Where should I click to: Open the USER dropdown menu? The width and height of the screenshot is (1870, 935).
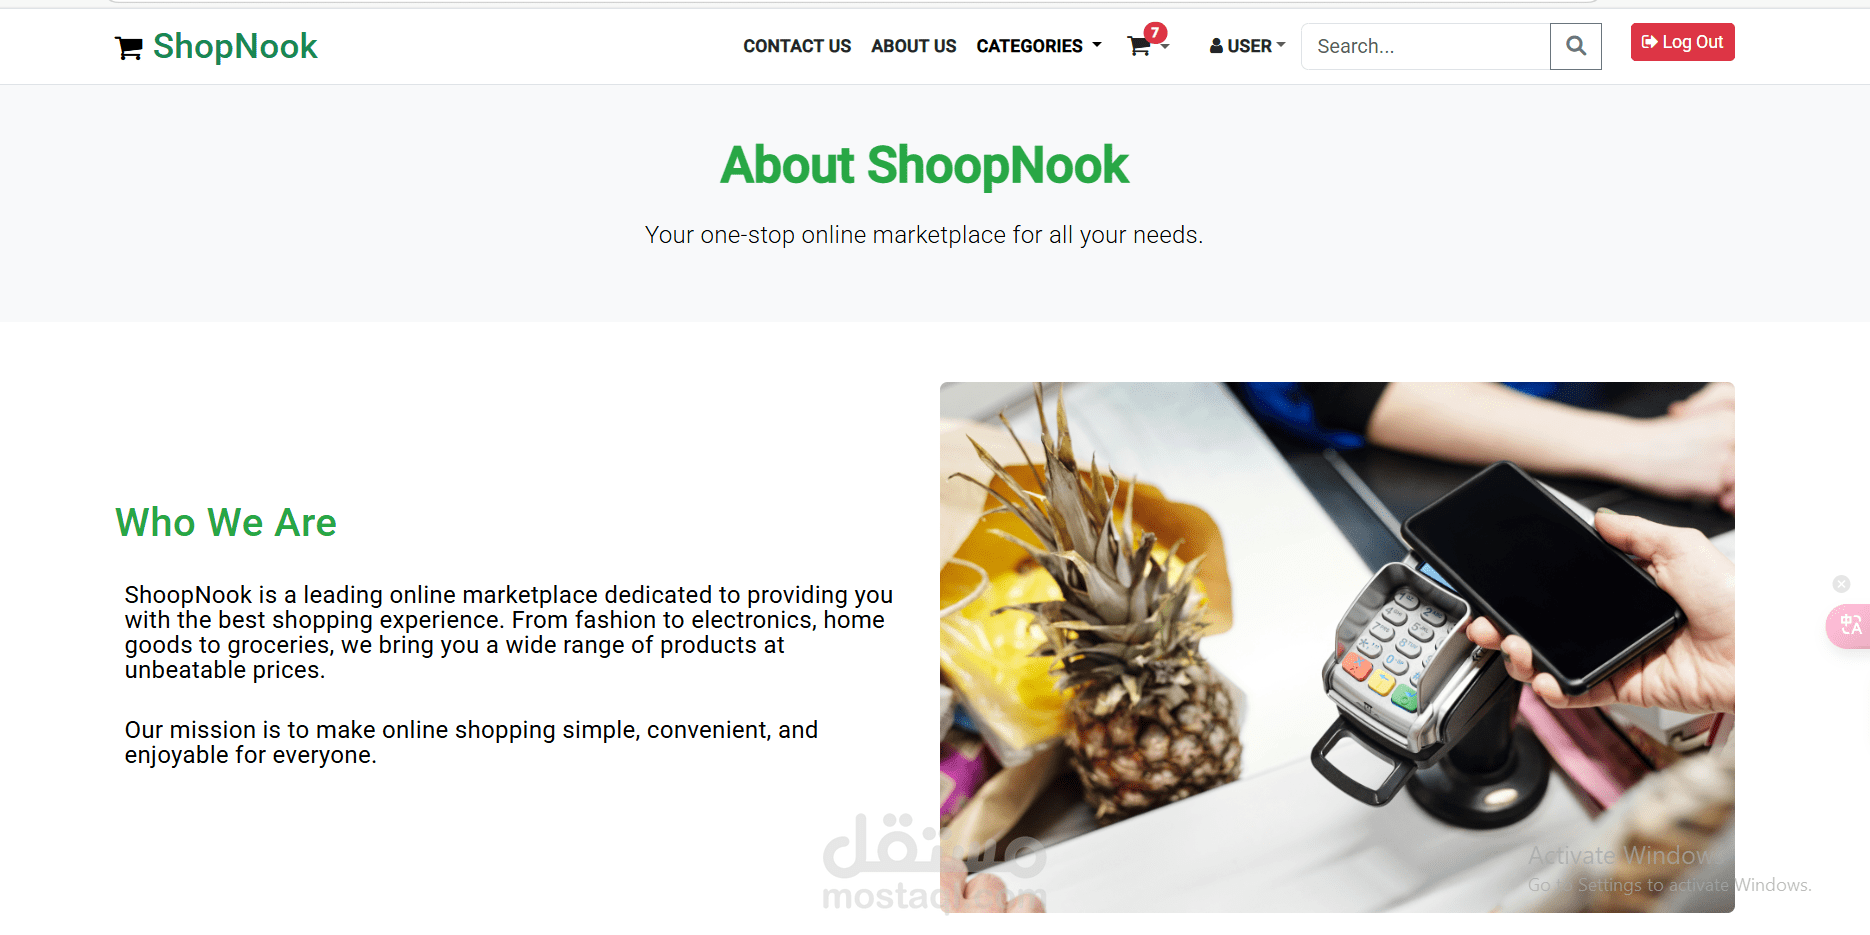click(x=1247, y=46)
